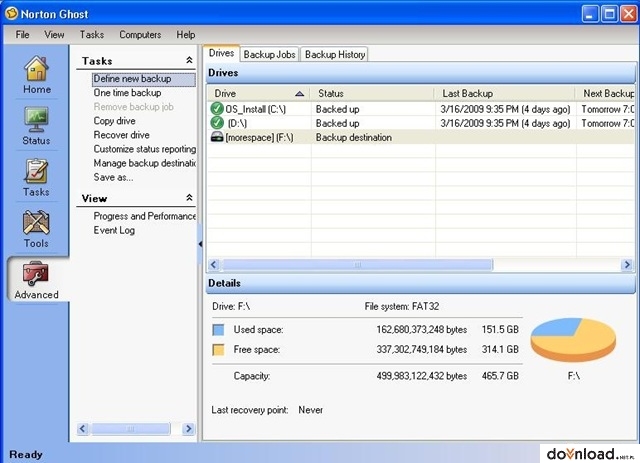The width and height of the screenshot is (640, 463).
Task: Click task panel scroll left arrow
Action: pyautogui.click(x=83, y=429)
